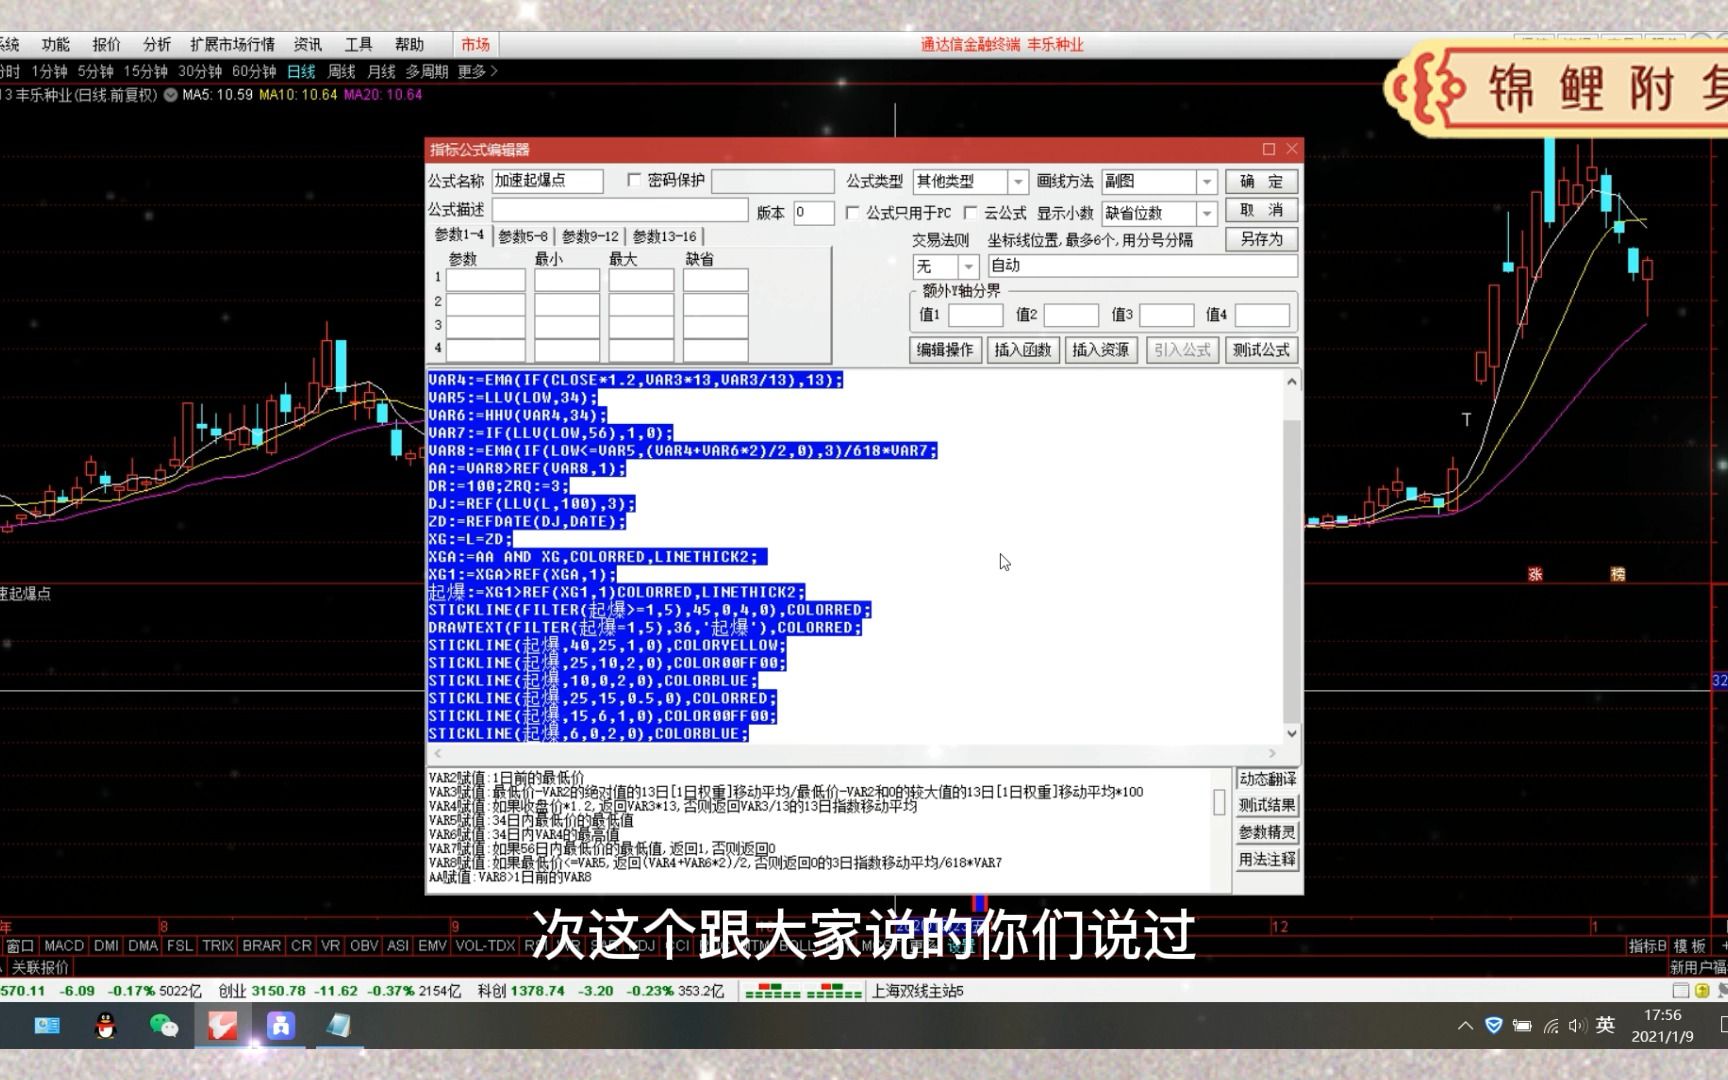Image resolution: width=1728 pixels, height=1080 pixels.
Task: Switch the 英 input method indicator
Action: [1605, 1025]
